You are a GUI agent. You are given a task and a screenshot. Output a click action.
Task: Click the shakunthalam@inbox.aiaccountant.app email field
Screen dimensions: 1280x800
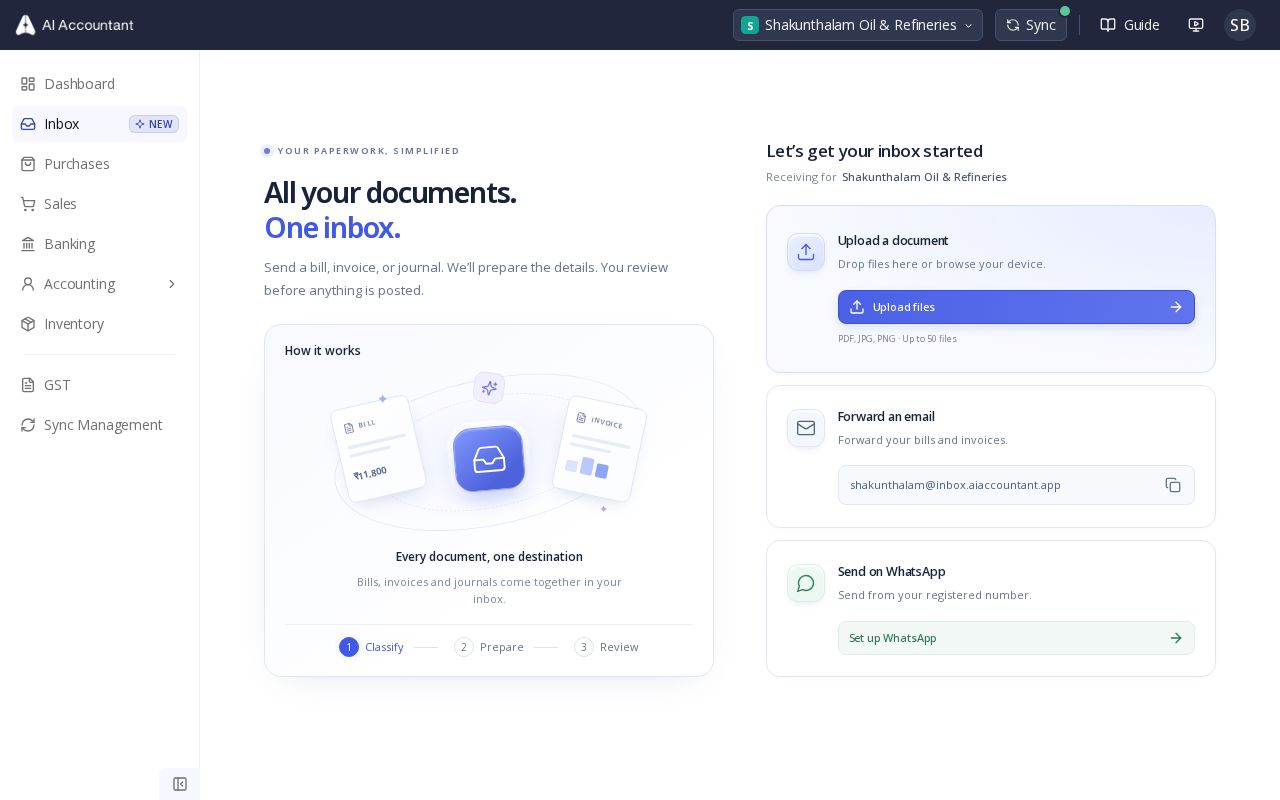click(1016, 485)
